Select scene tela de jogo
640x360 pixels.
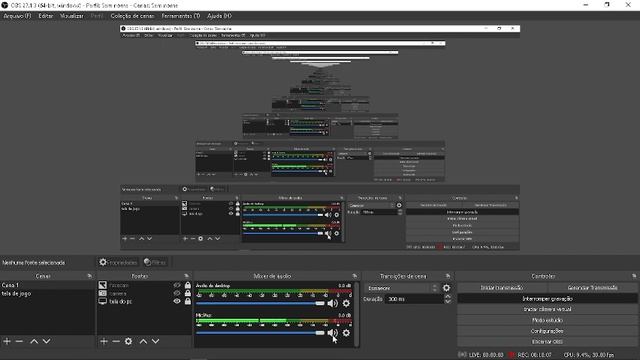(x=47, y=293)
